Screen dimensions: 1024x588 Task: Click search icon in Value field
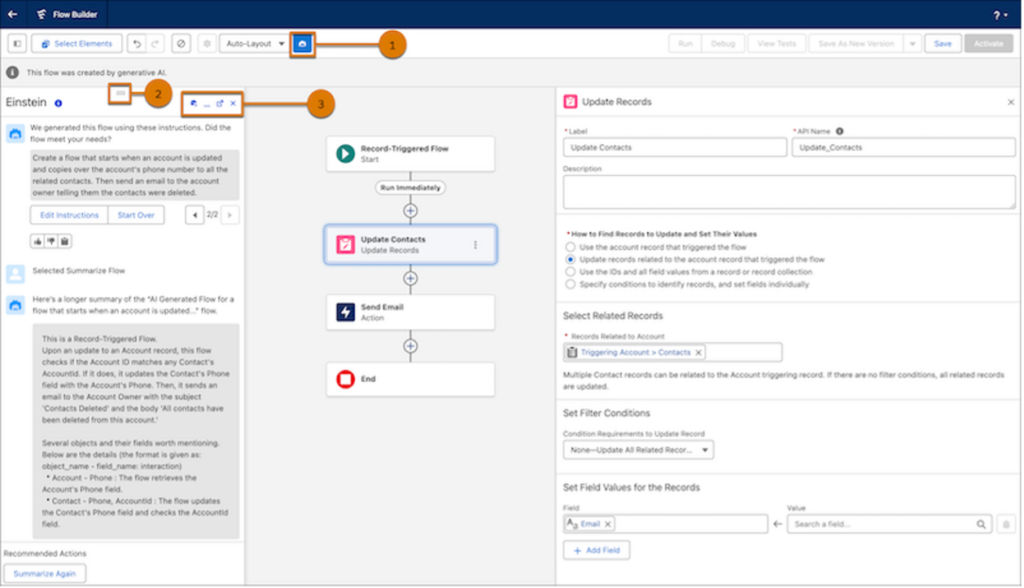click(981, 524)
